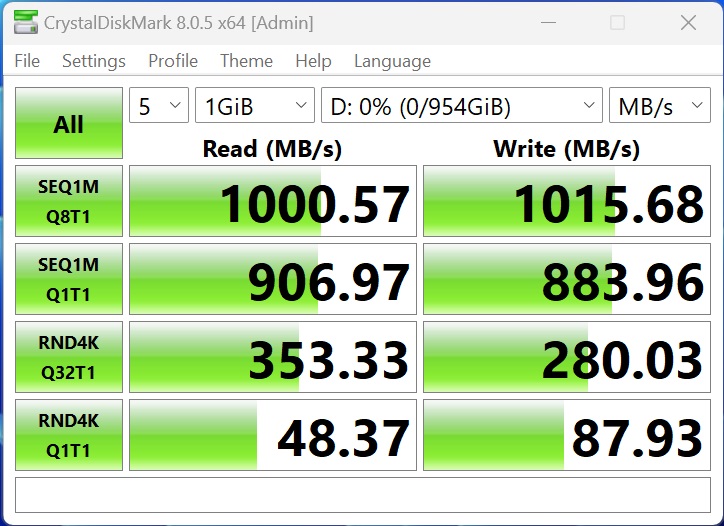Open the Settings menu

(94, 61)
